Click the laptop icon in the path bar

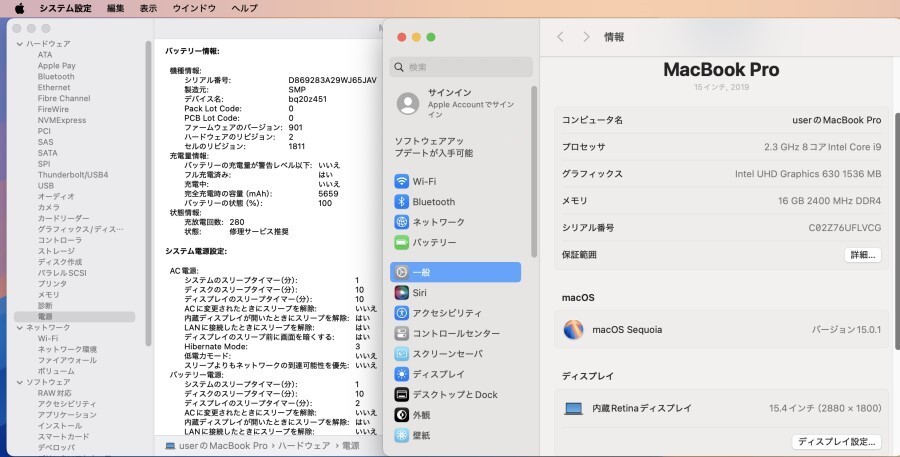(x=170, y=446)
